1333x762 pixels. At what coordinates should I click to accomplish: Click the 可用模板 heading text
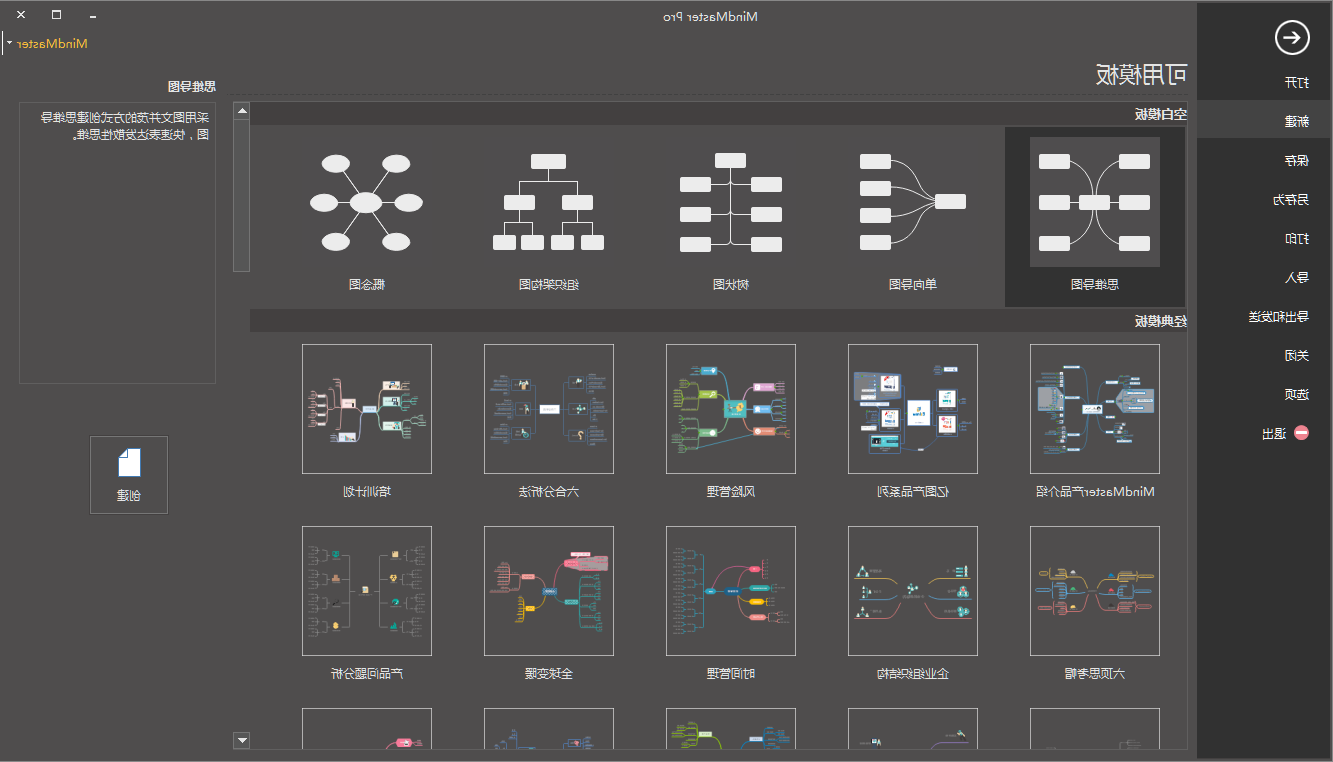1141,74
